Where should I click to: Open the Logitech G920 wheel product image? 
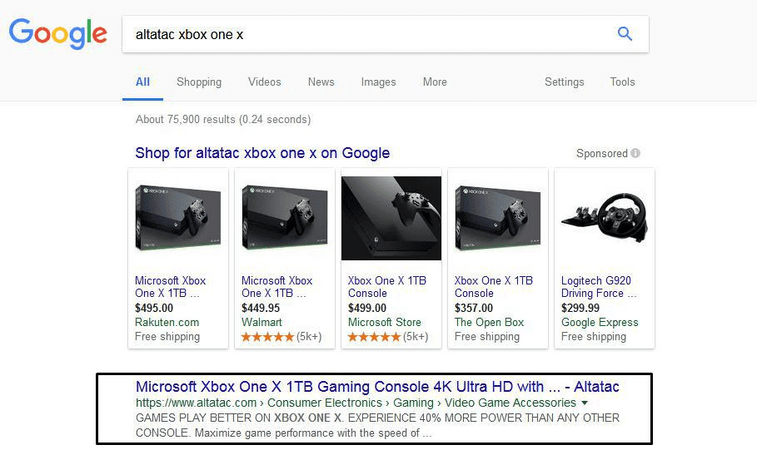click(x=603, y=219)
